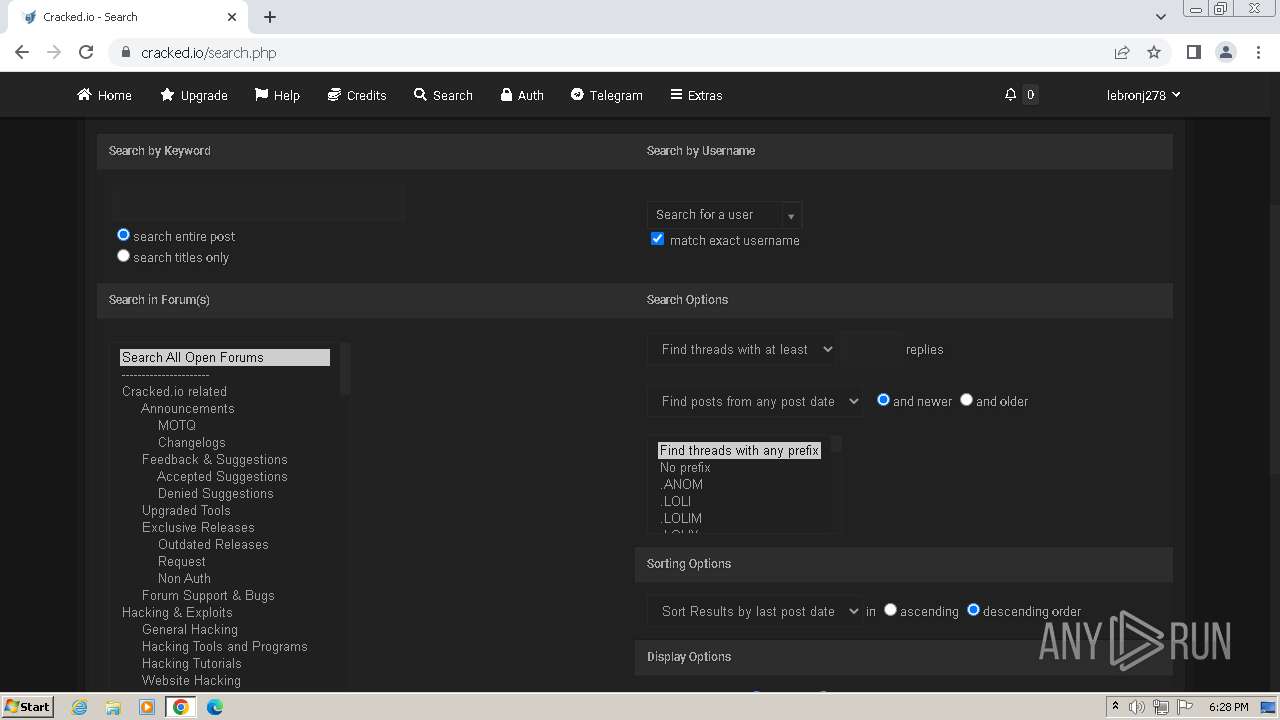Open the Home menu item
This screenshot has height=720, width=1280.
click(104, 95)
